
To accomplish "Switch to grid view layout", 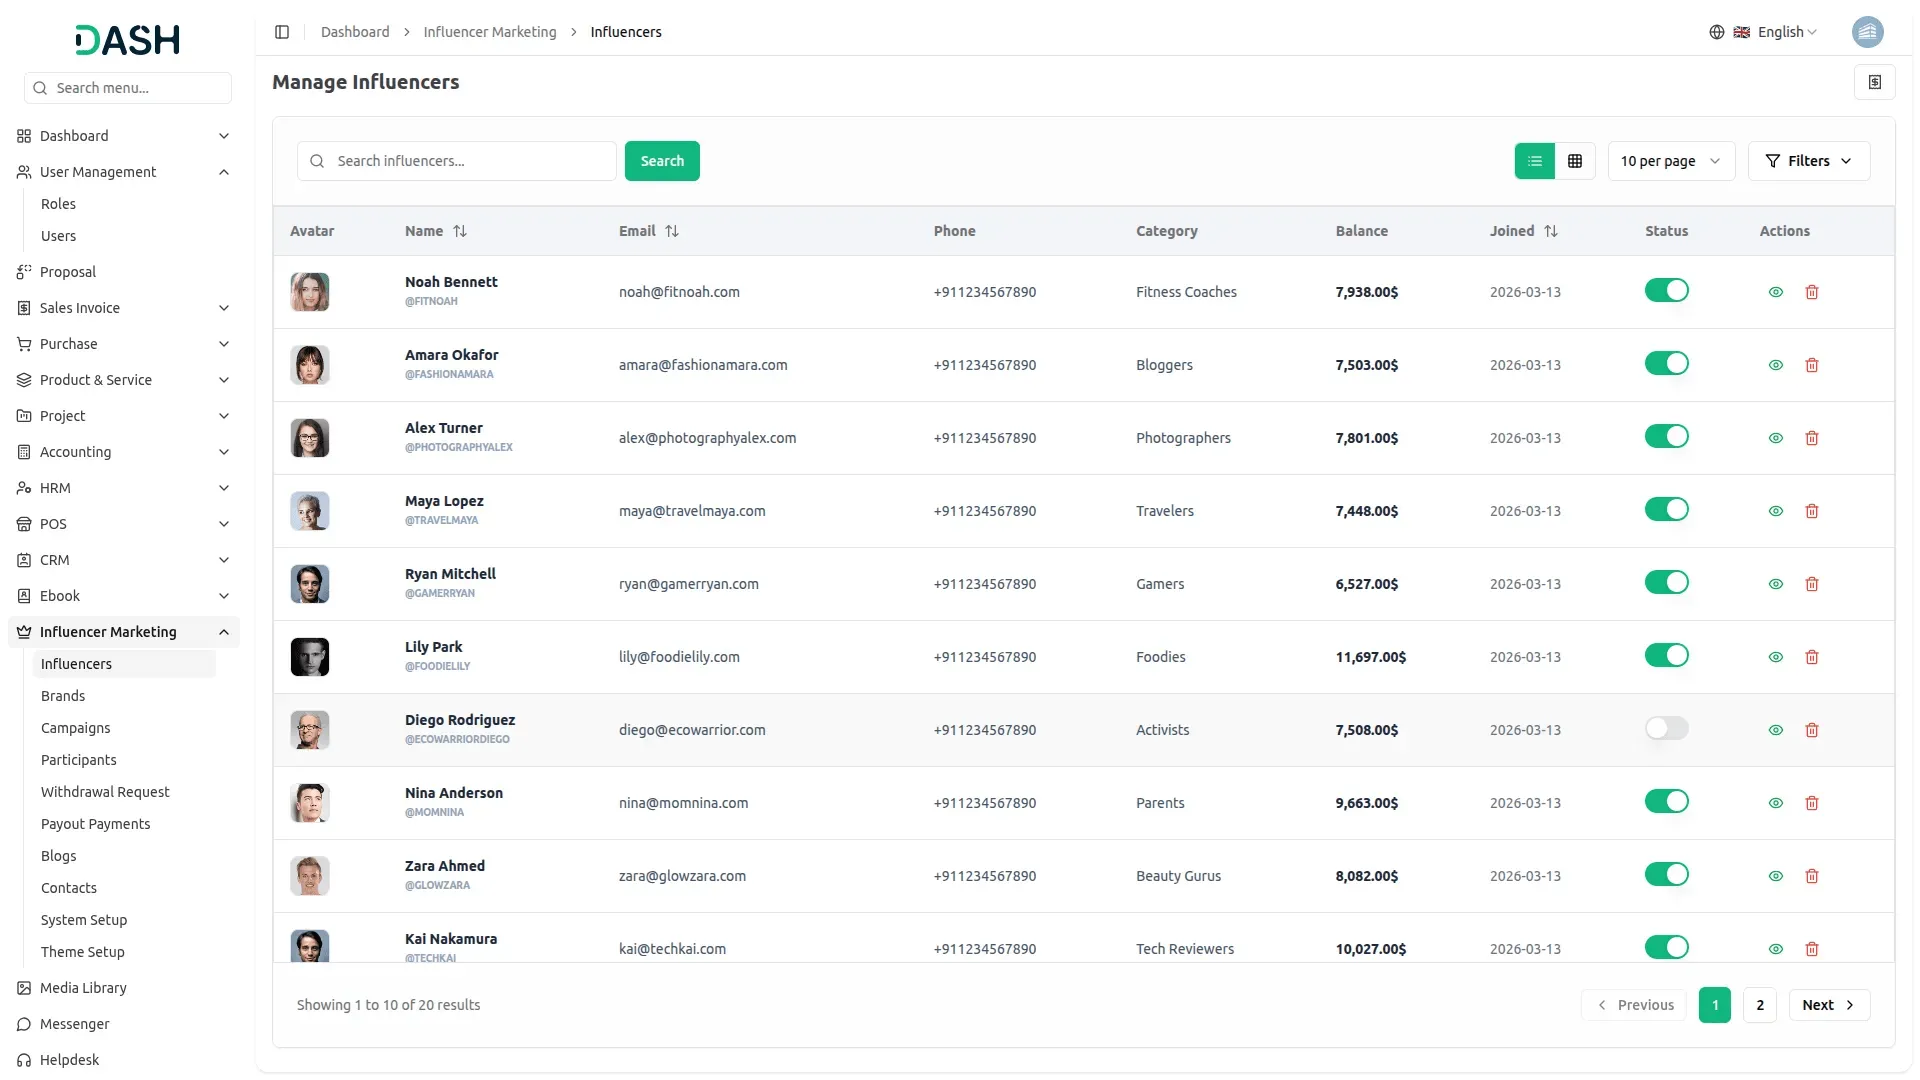I will (1575, 161).
